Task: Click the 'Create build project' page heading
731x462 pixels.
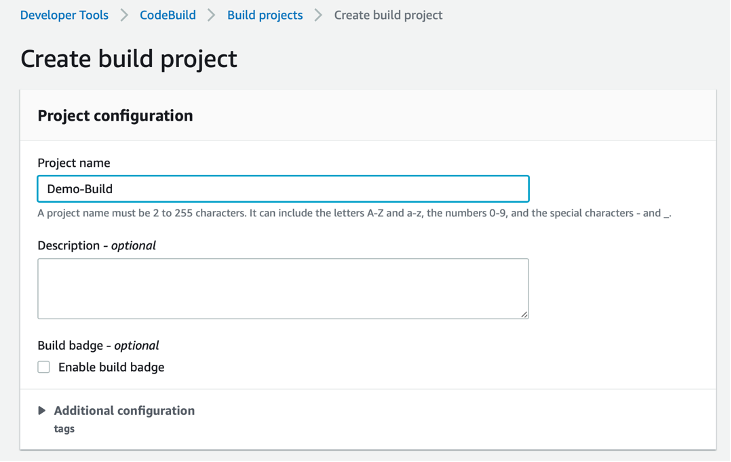Action: [129, 59]
